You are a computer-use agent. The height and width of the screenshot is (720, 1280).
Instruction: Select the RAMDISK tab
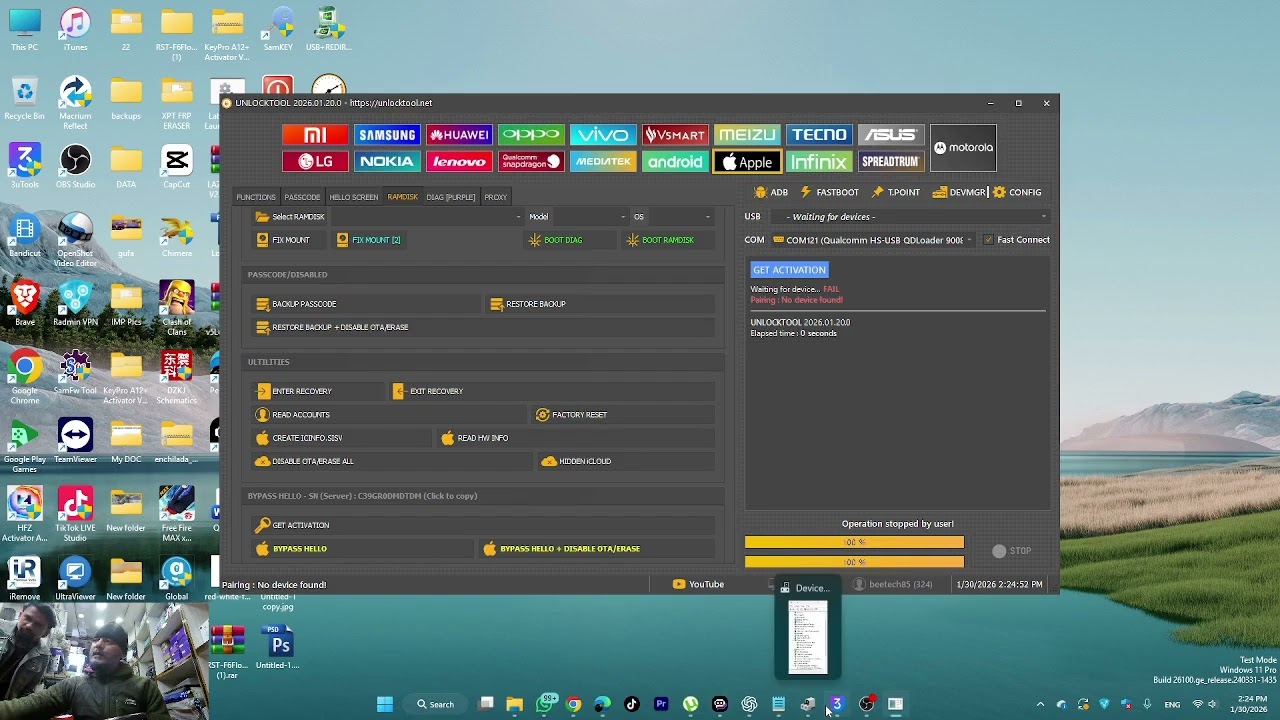click(403, 197)
